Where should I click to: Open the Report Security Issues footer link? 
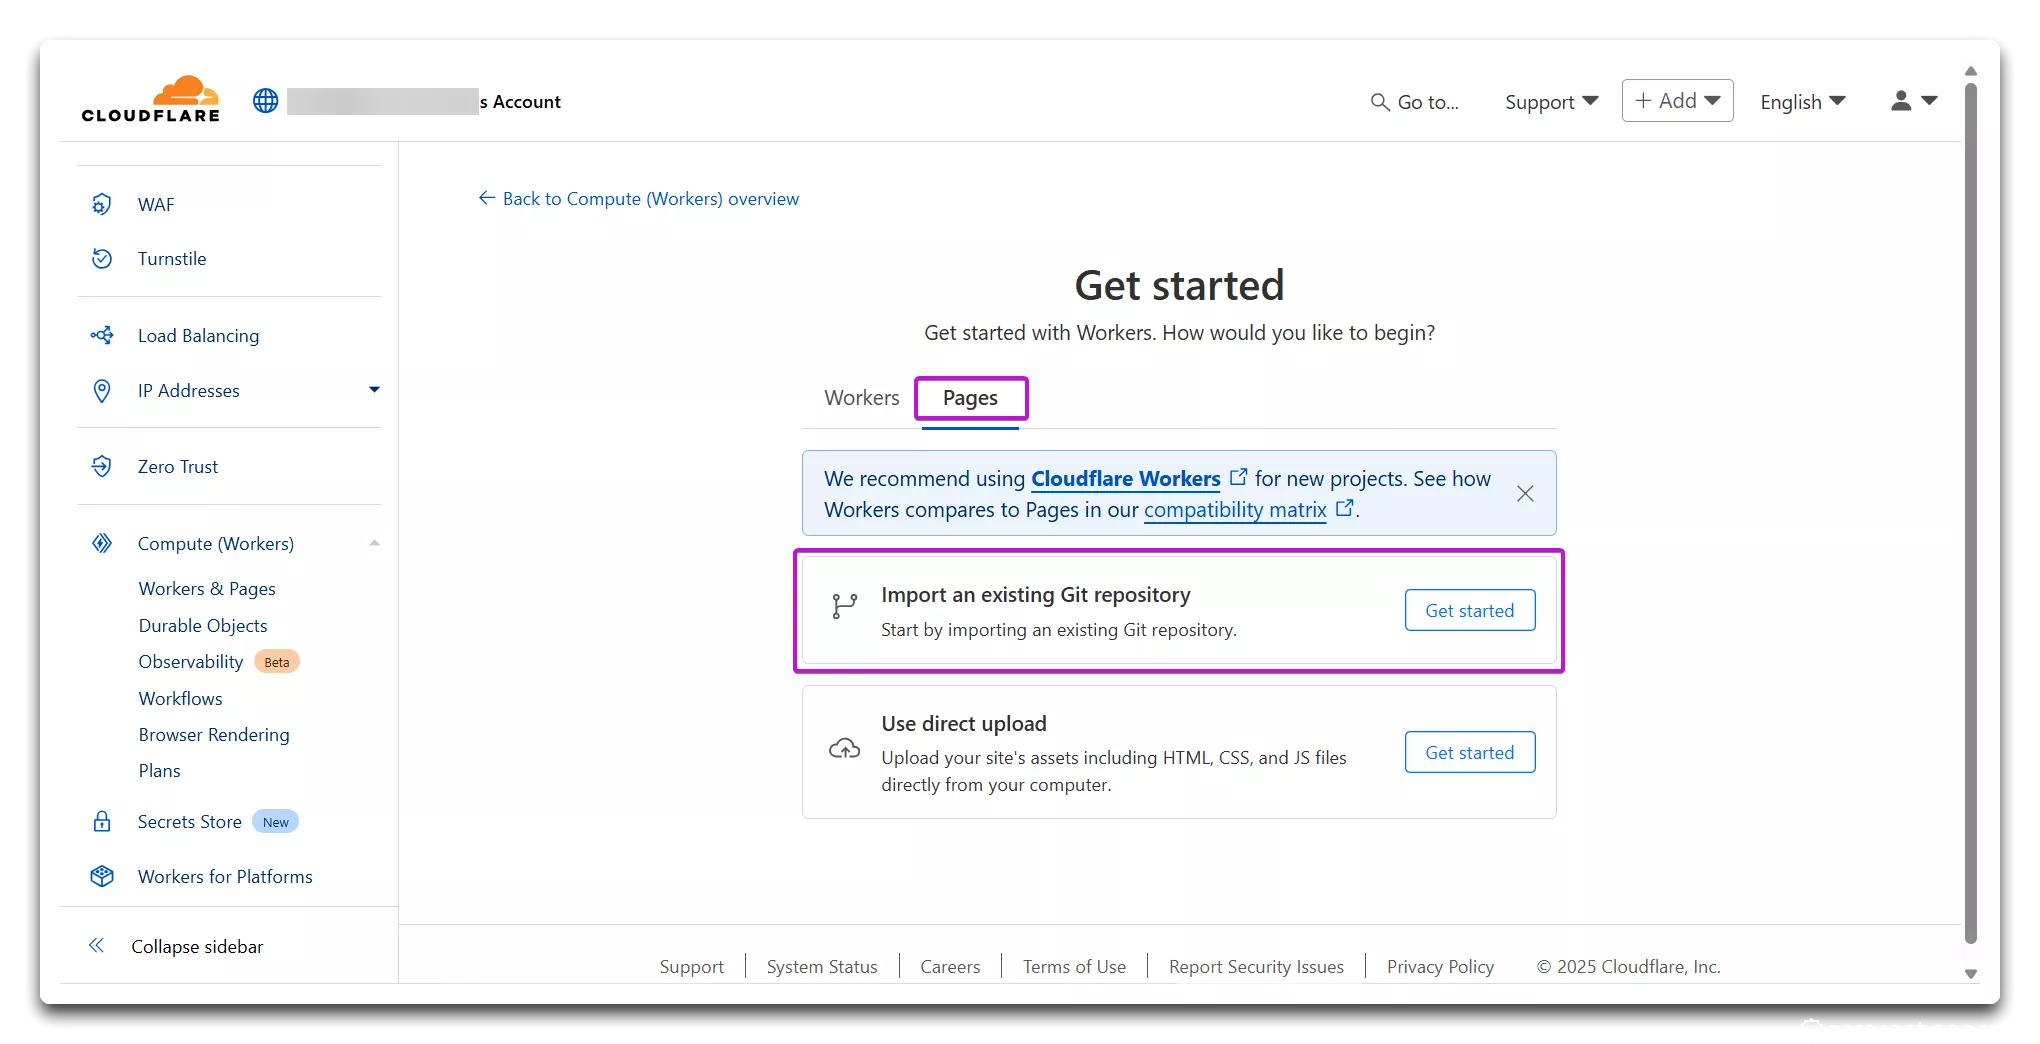[1256, 966]
